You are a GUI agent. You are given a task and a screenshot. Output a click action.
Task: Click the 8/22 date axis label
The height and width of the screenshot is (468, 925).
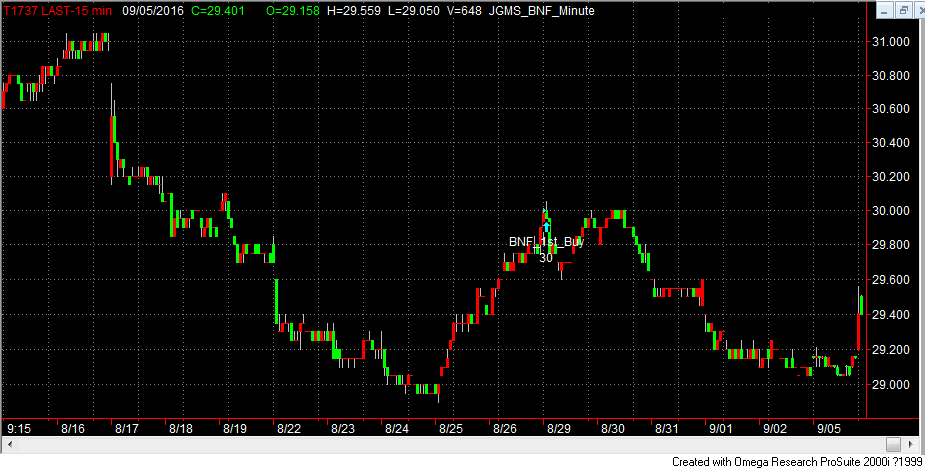pos(289,428)
